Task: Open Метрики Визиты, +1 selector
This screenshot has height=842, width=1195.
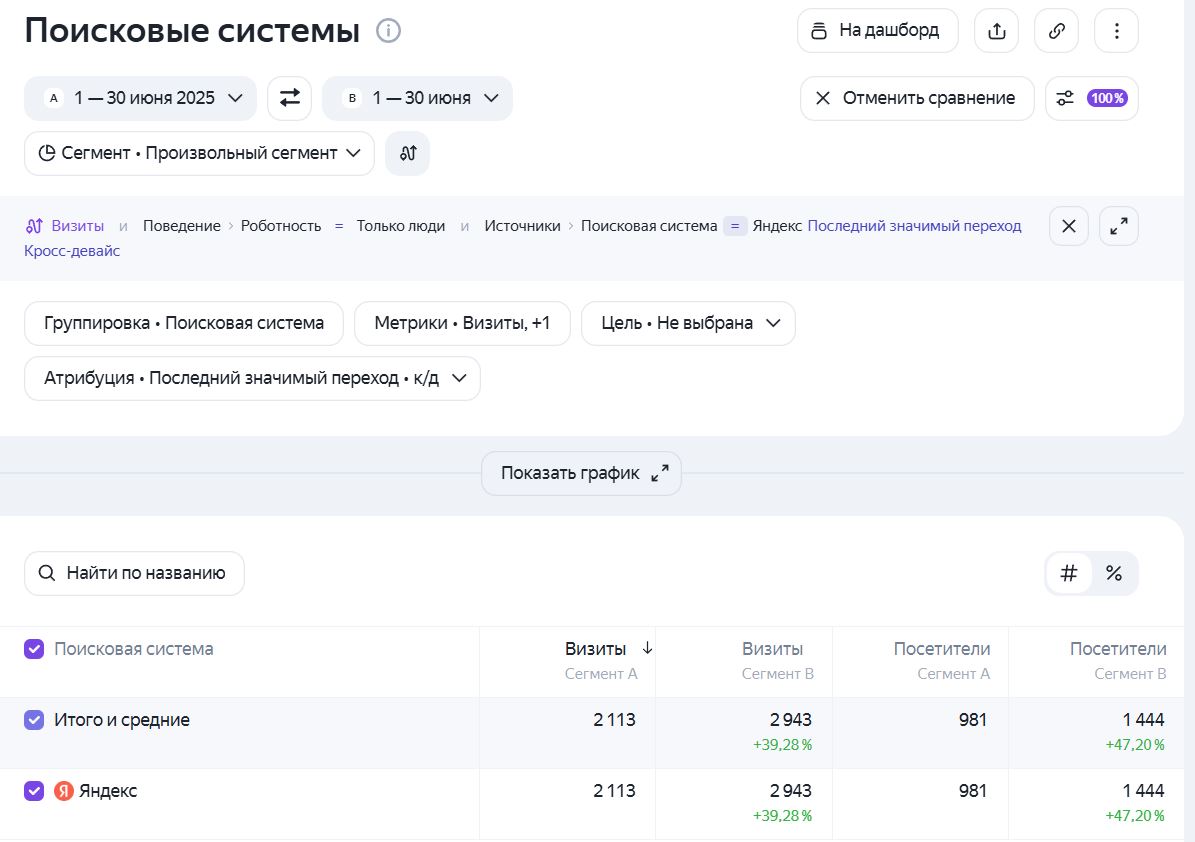Action: point(462,323)
